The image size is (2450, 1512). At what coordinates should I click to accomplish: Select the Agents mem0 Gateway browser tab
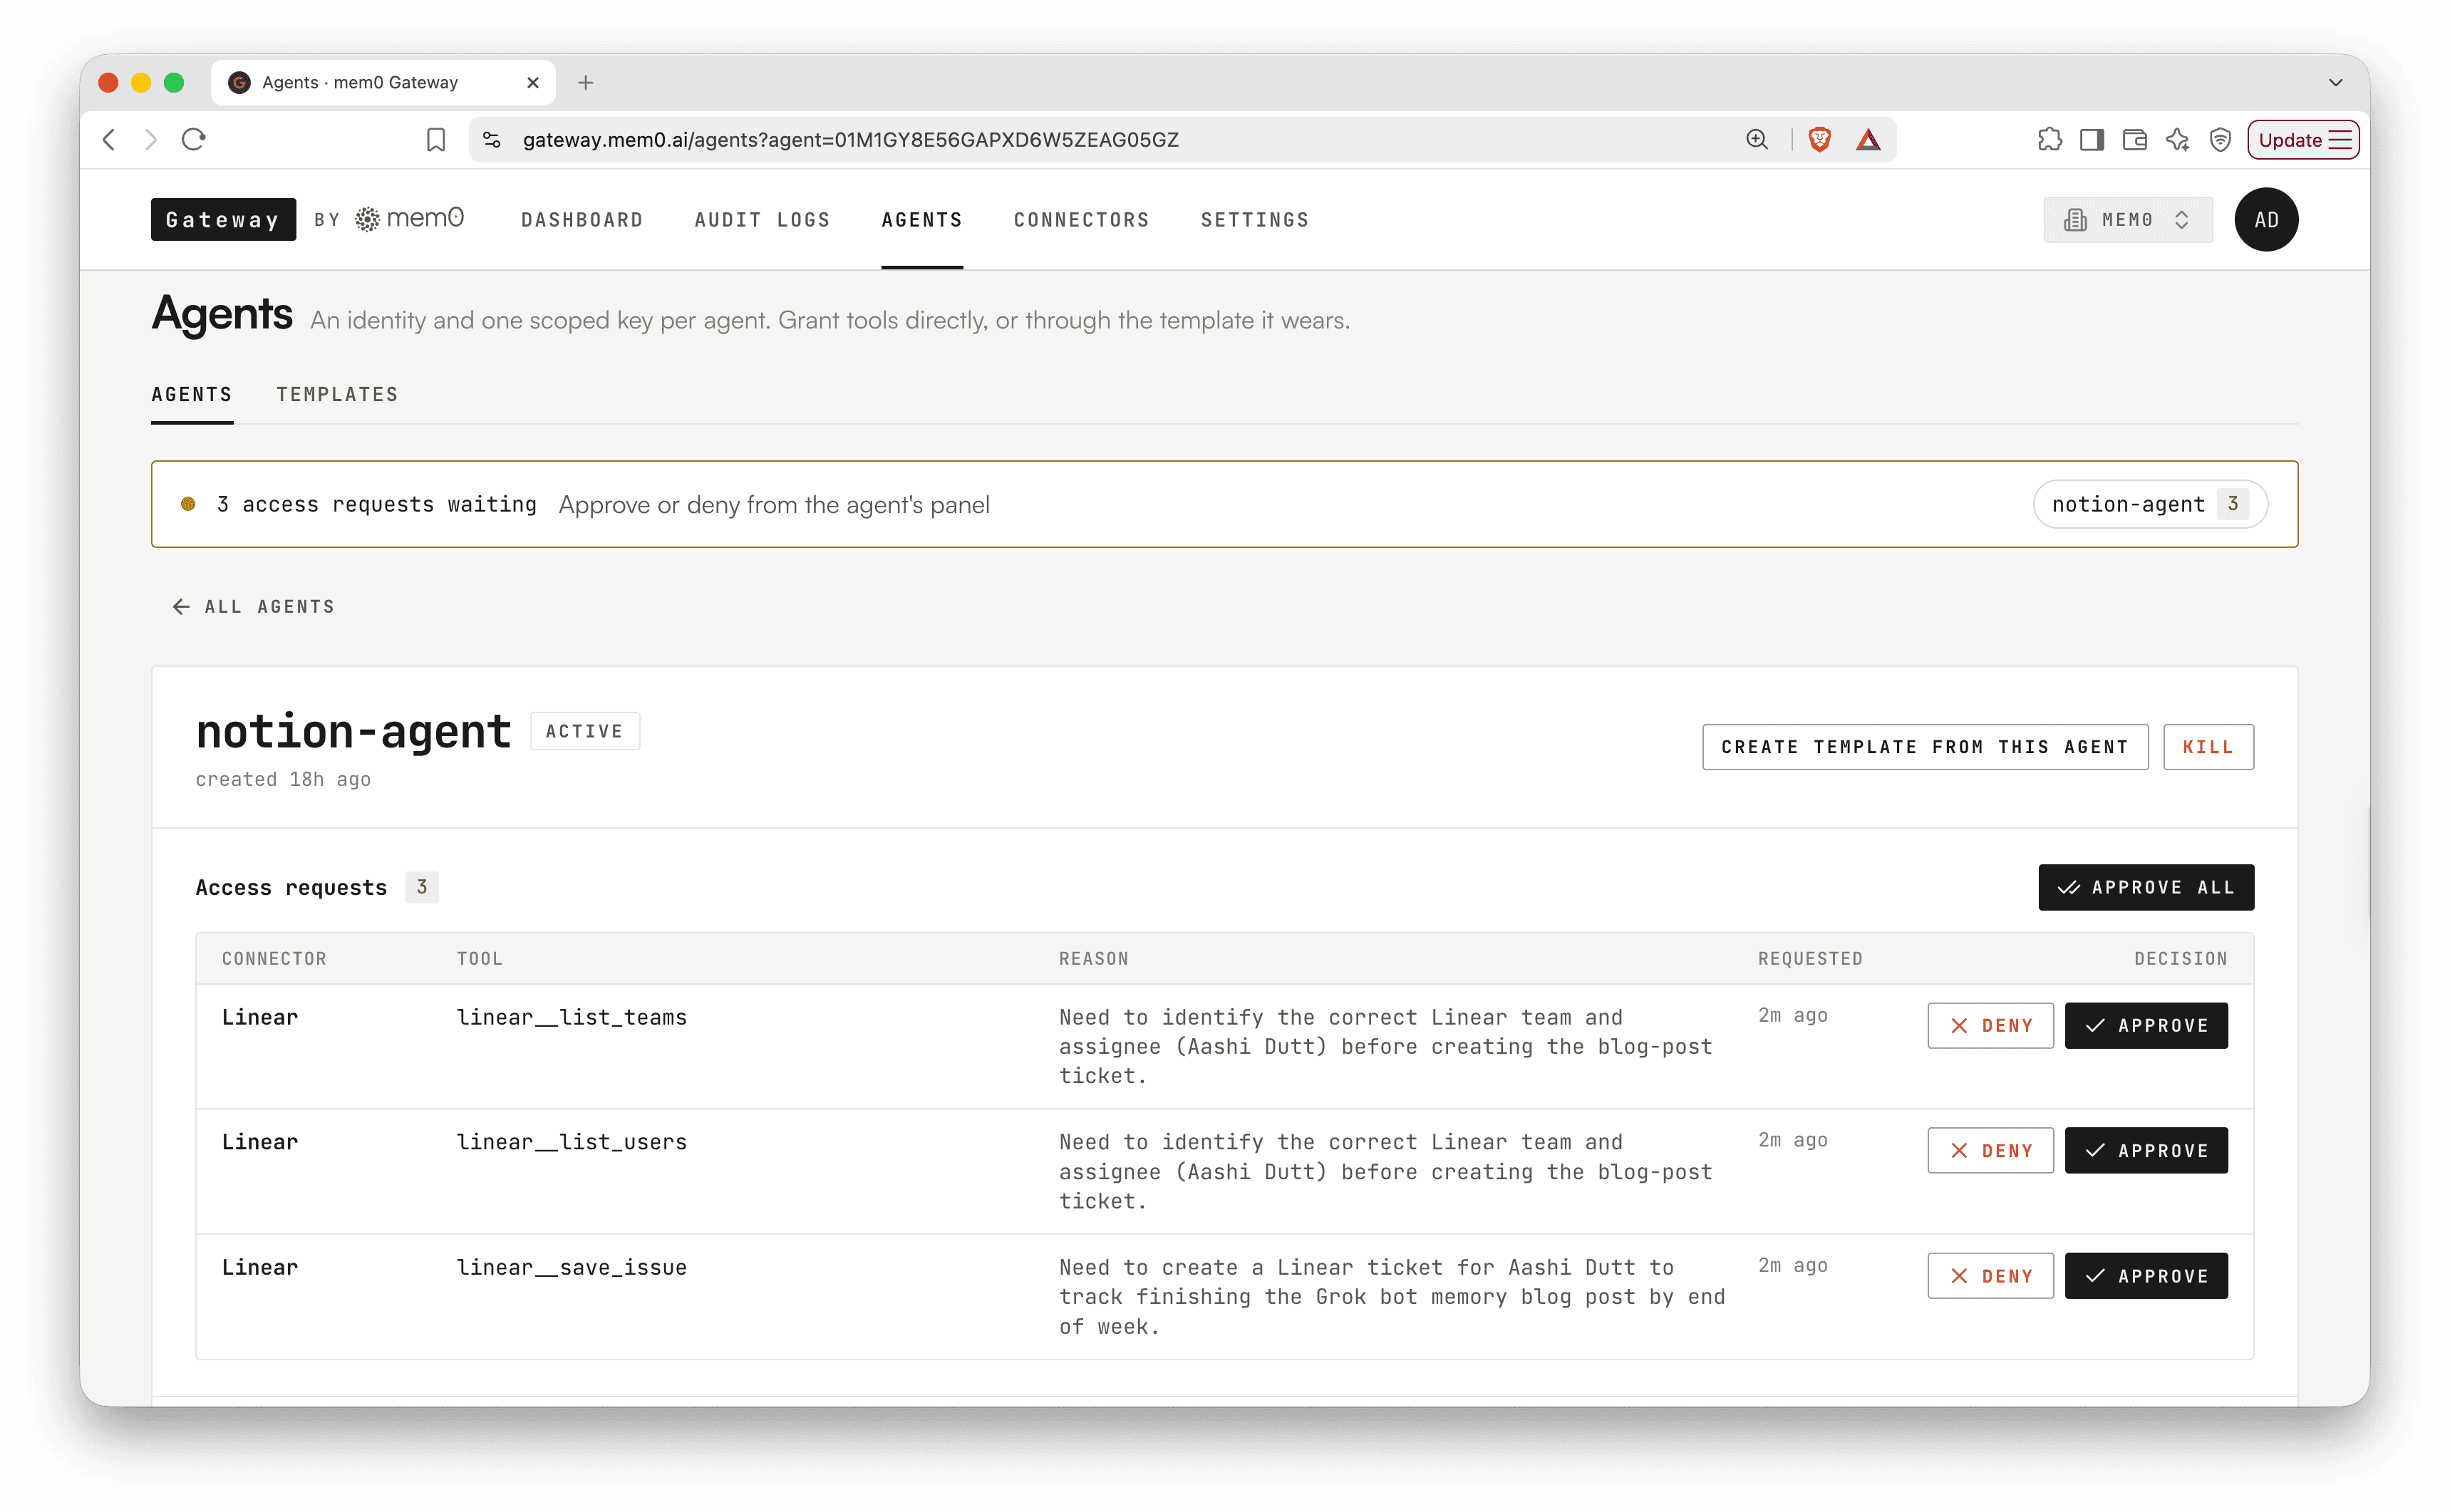[383, 83]
